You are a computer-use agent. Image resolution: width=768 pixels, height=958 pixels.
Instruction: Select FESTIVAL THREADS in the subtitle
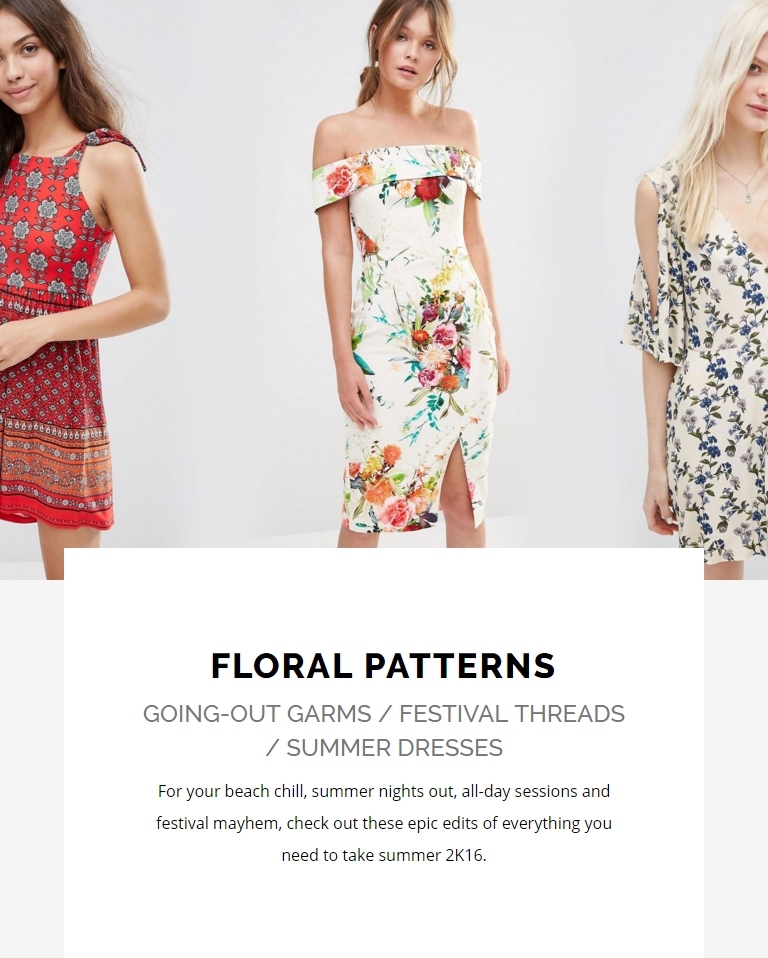coord(512,714)
